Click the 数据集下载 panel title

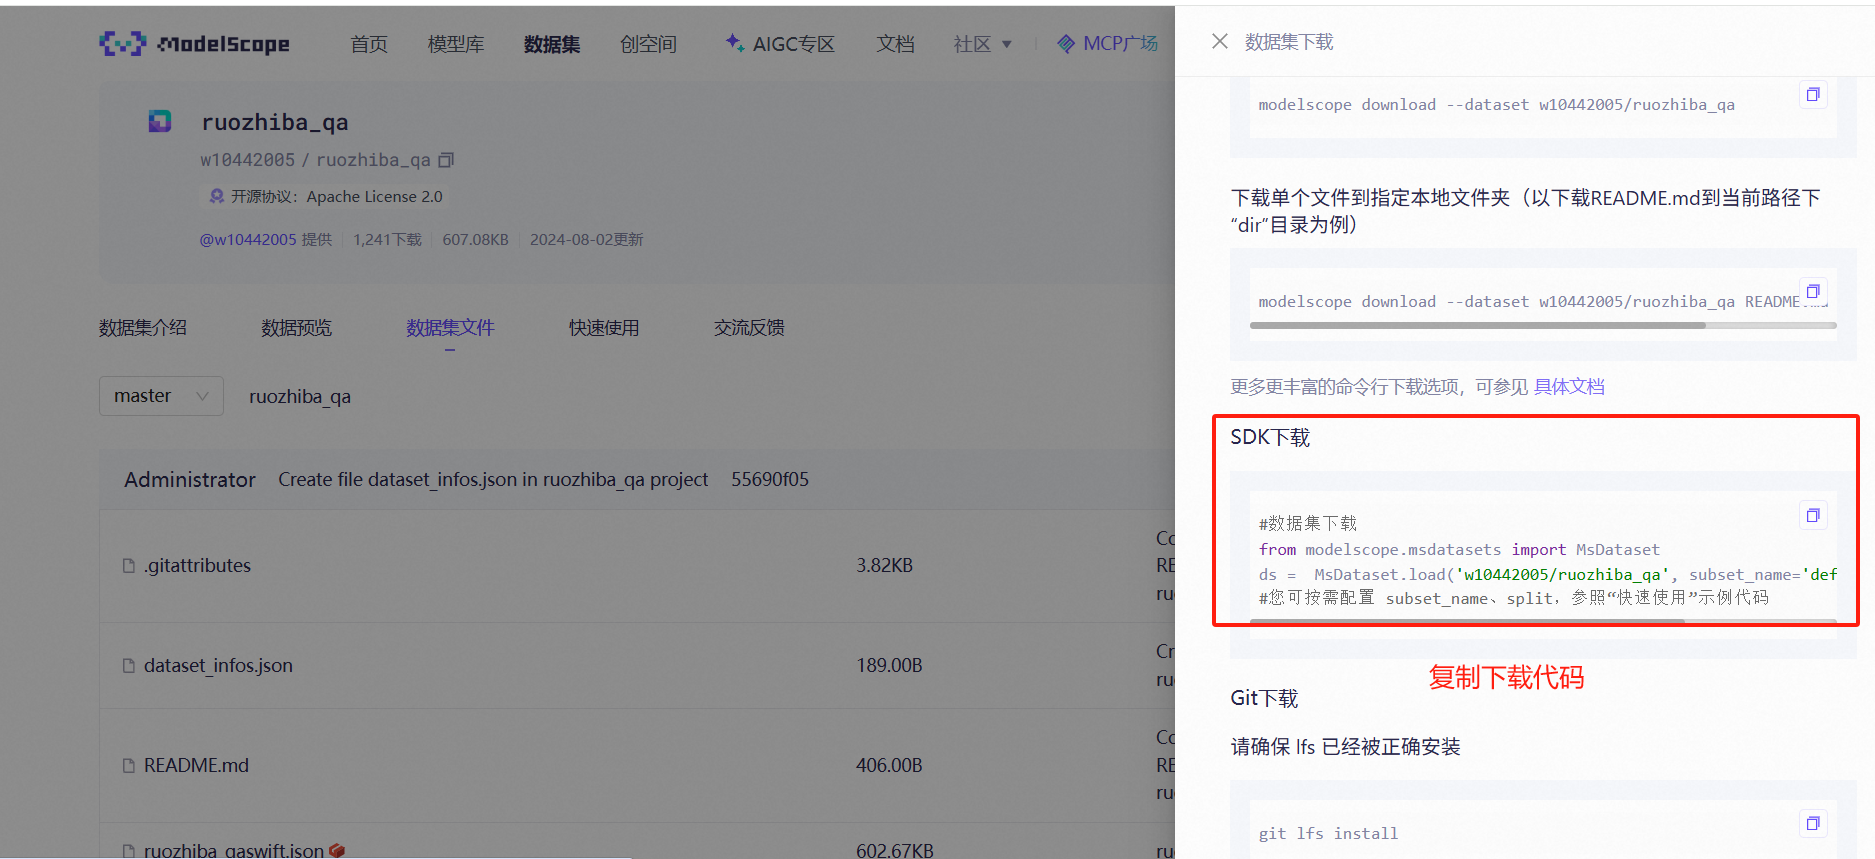click(1289, 42)
